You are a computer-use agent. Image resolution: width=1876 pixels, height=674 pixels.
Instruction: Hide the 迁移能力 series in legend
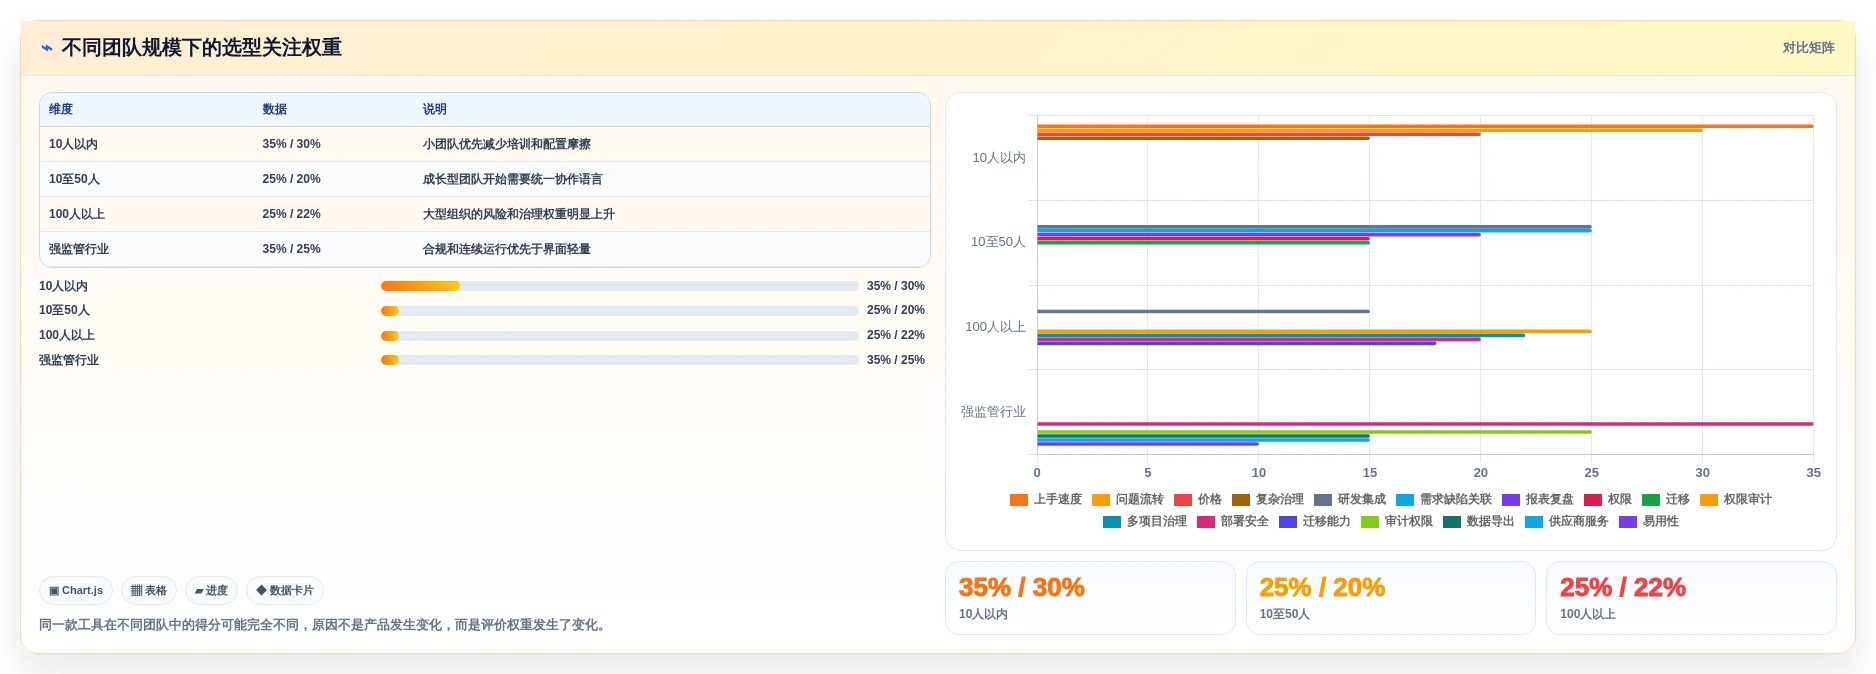(x=1315, y=522)
